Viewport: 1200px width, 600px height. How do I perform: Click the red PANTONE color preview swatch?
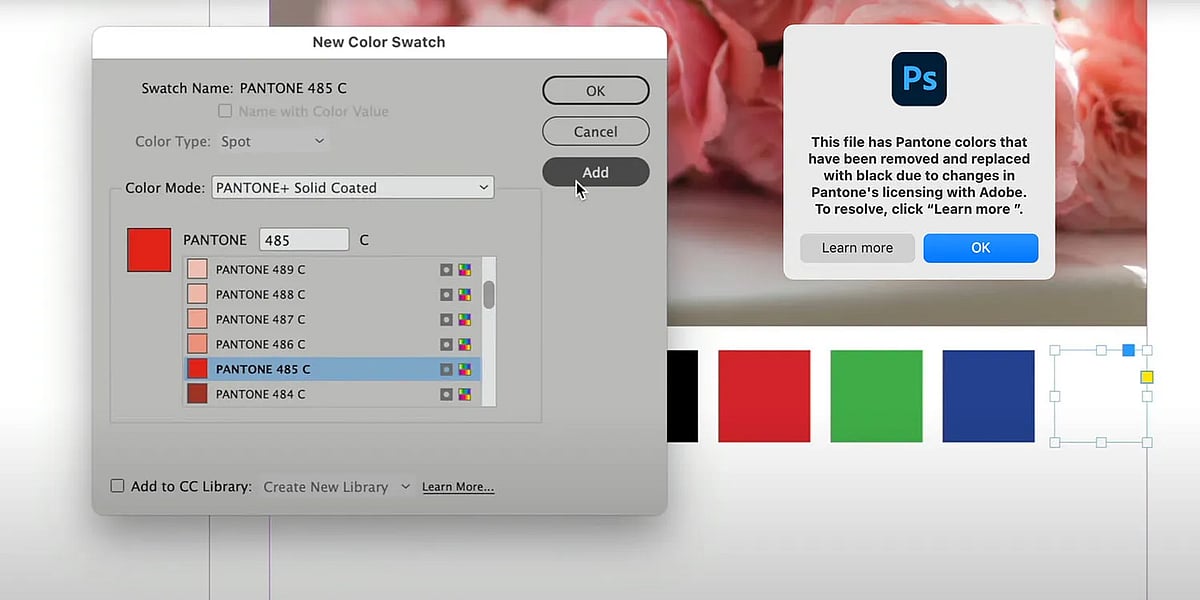[x=148, y=249]
